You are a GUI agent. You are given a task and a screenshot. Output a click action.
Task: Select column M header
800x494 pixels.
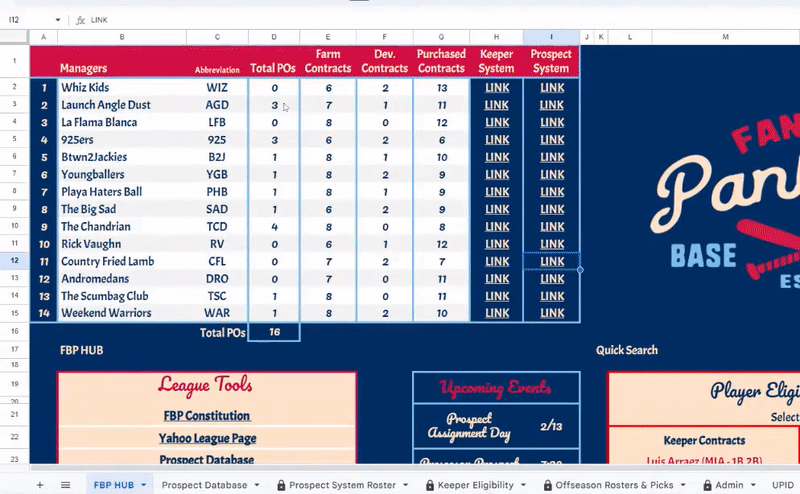(726, 37)
